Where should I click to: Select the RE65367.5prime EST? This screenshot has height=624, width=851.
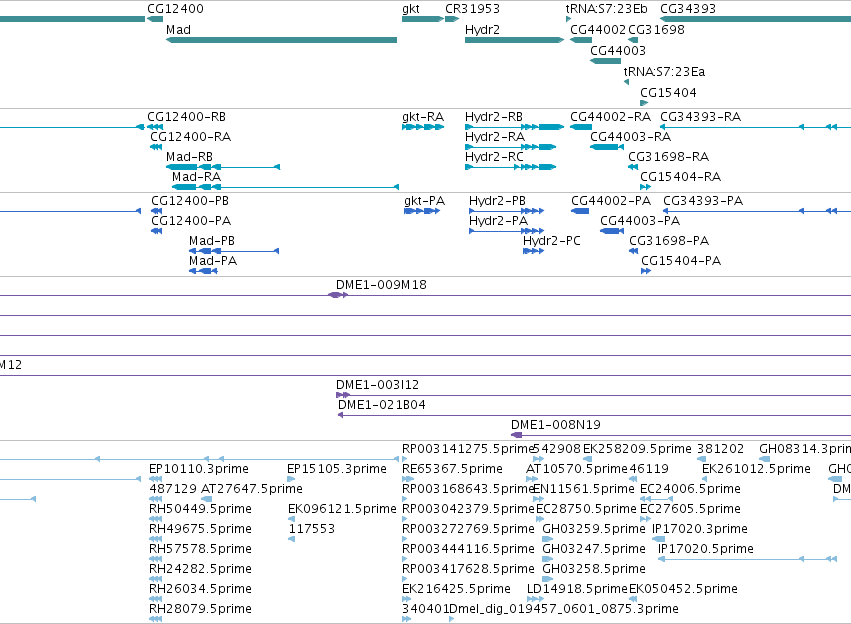(408, 479)
